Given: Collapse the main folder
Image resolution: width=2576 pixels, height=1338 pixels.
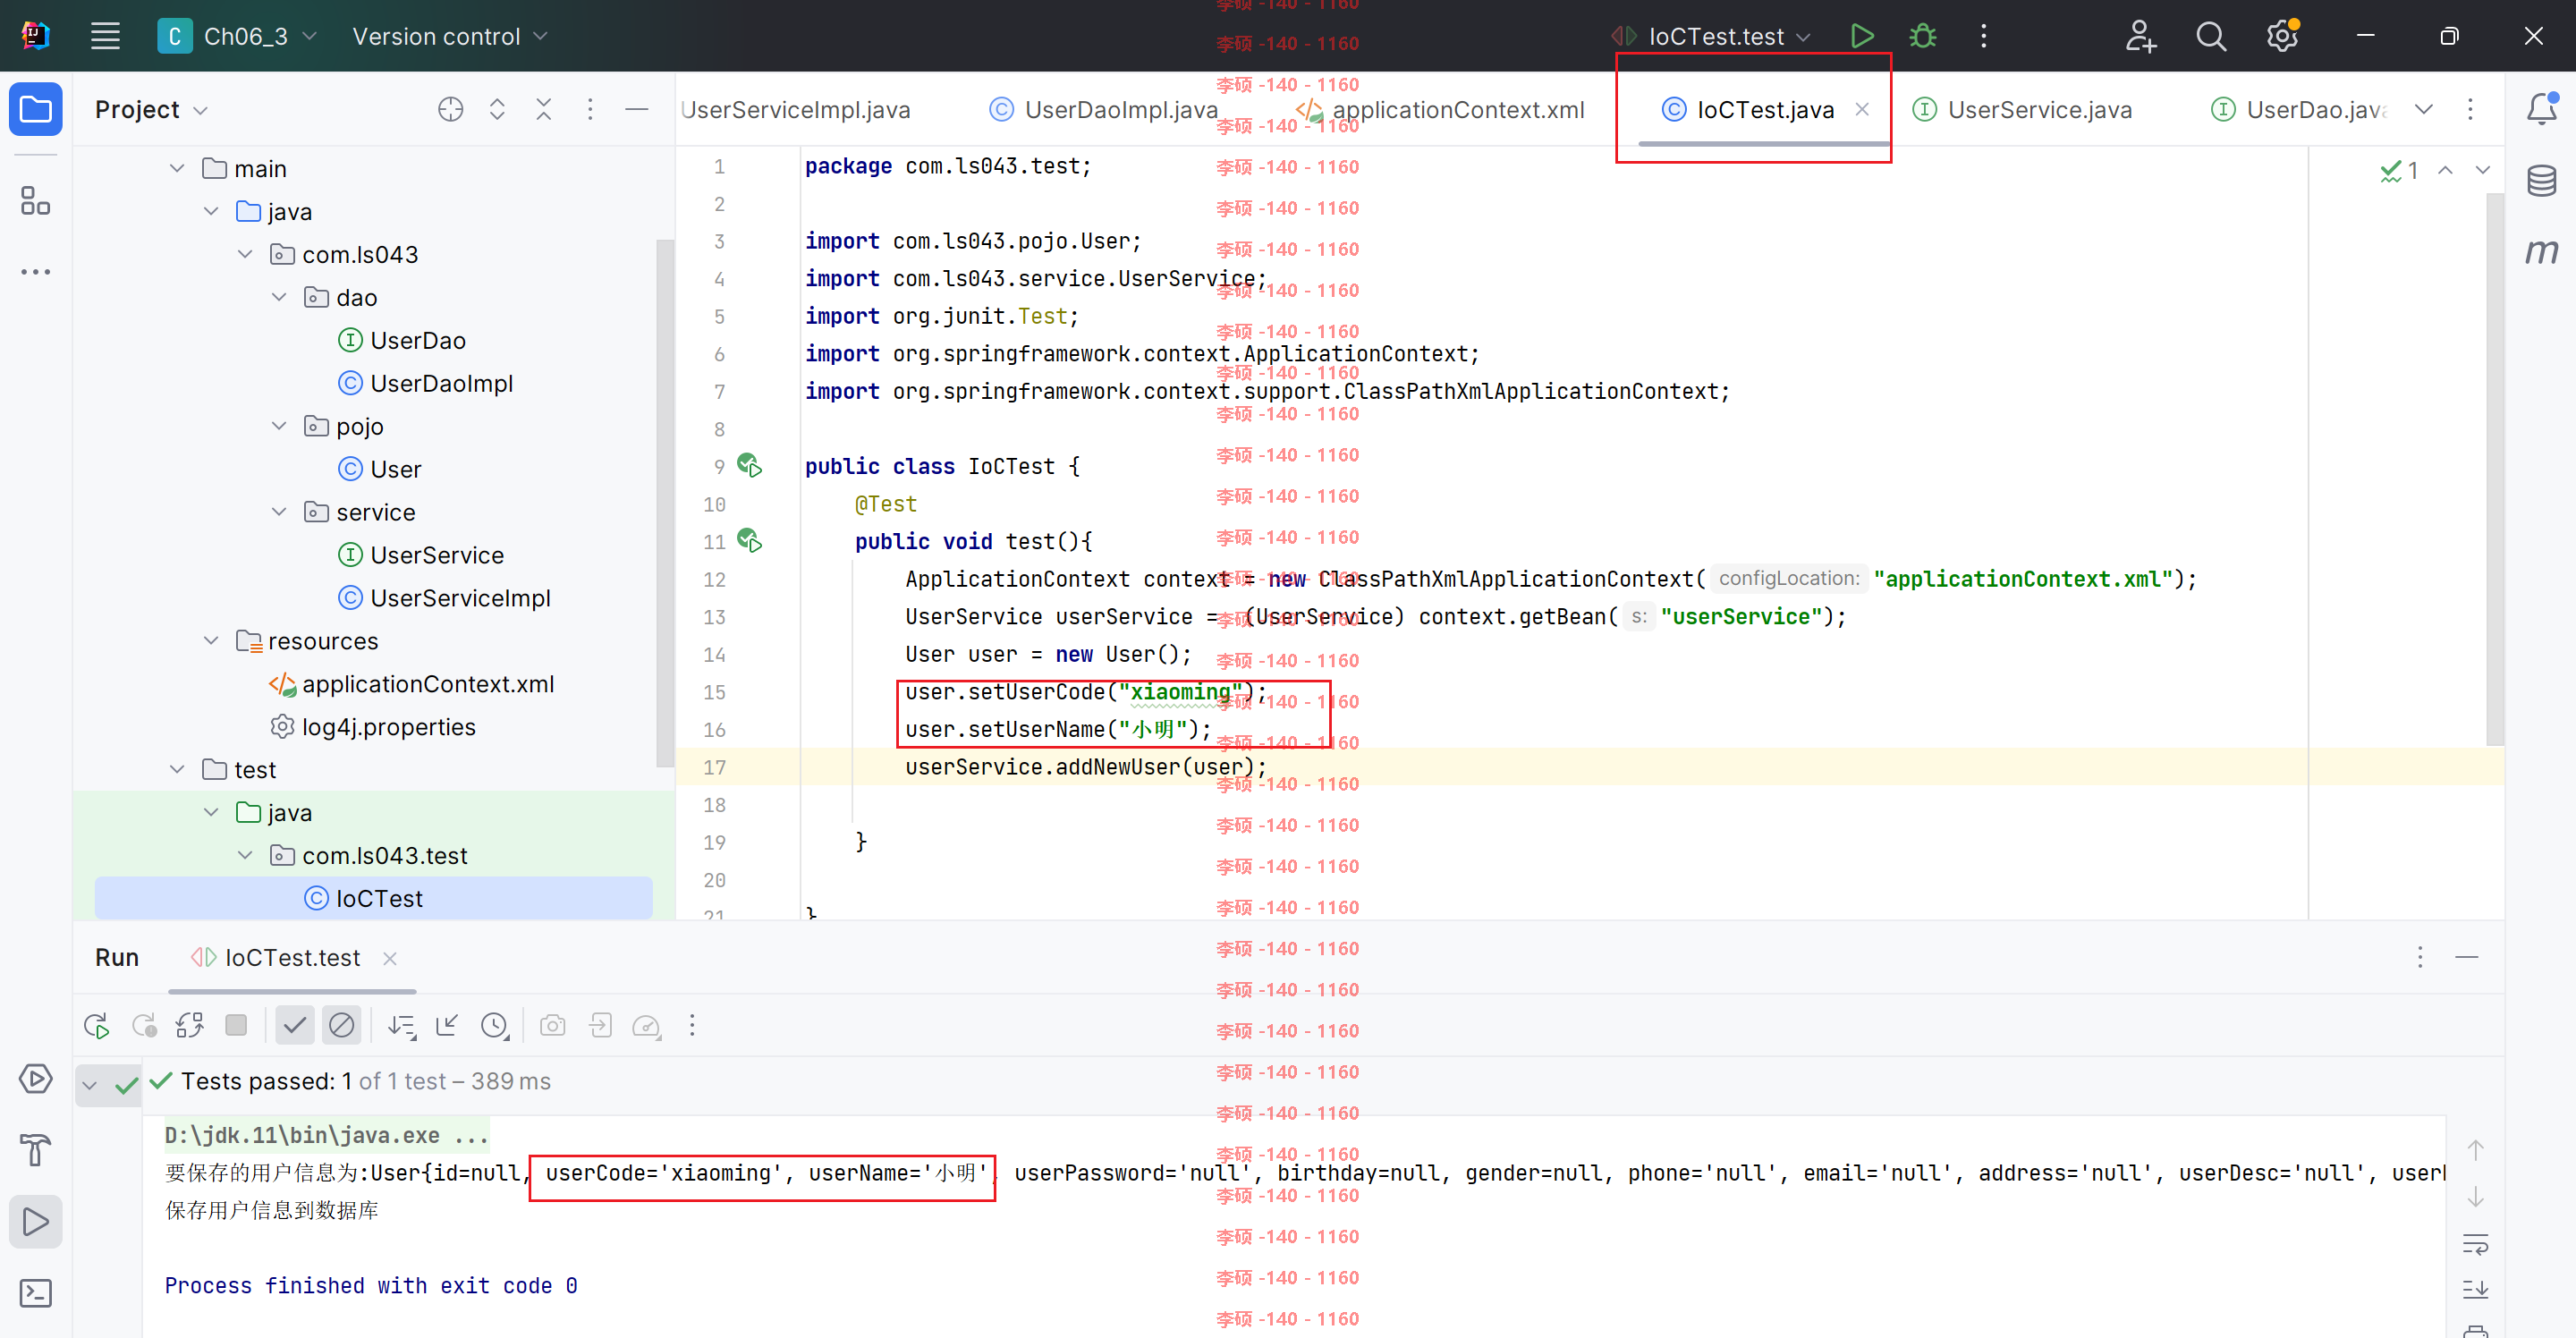Looking at the screenshot, I should [x=177, y=168].
